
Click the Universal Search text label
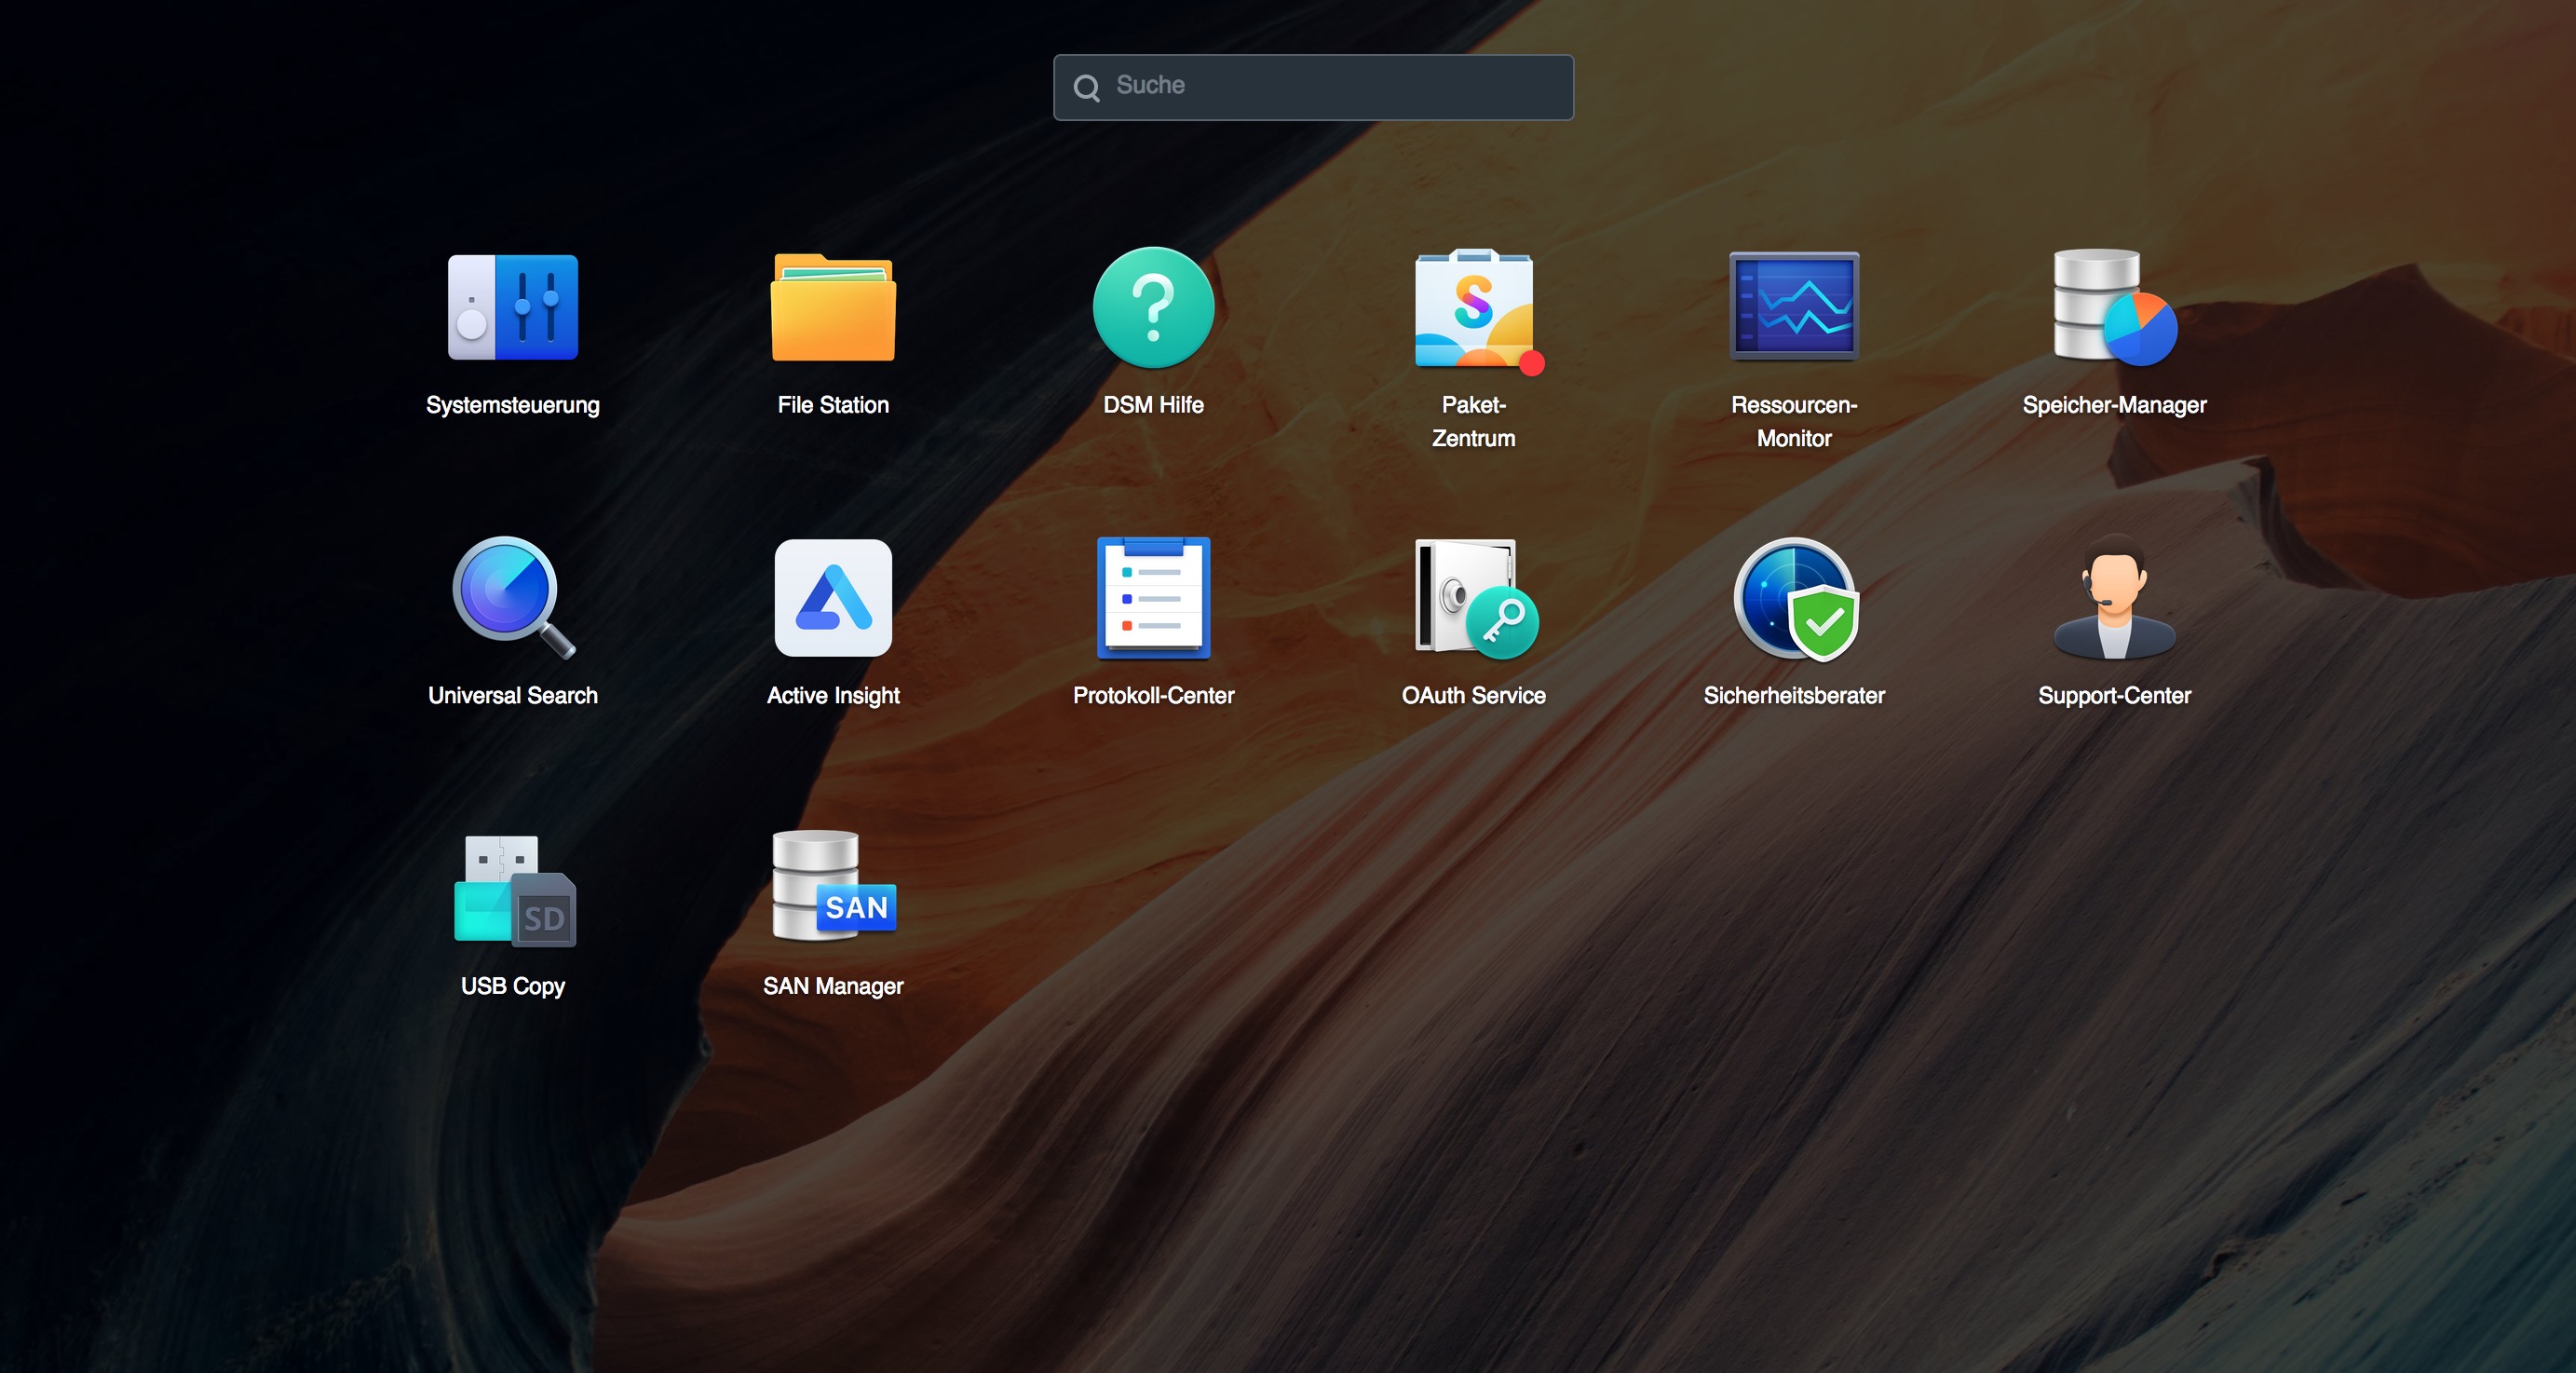click(512, 695)
